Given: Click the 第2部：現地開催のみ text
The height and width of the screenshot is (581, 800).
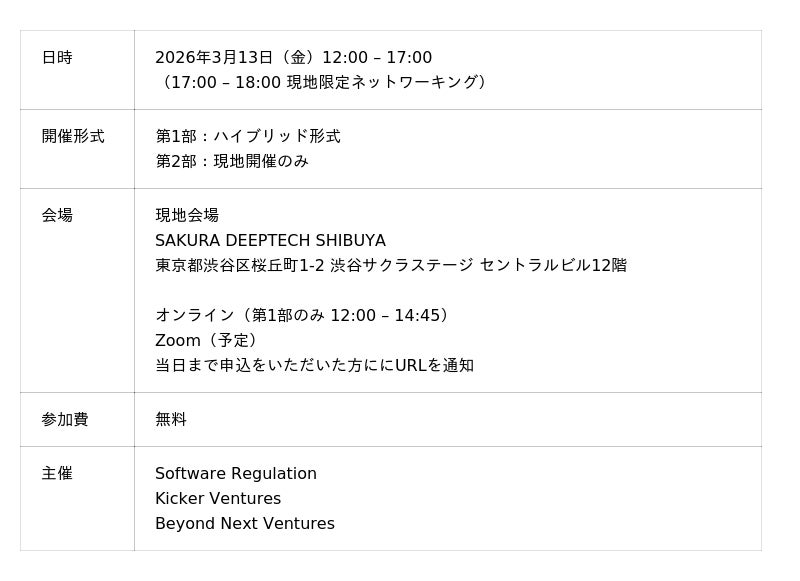Looking at the screenshot, I should [232, 161].
